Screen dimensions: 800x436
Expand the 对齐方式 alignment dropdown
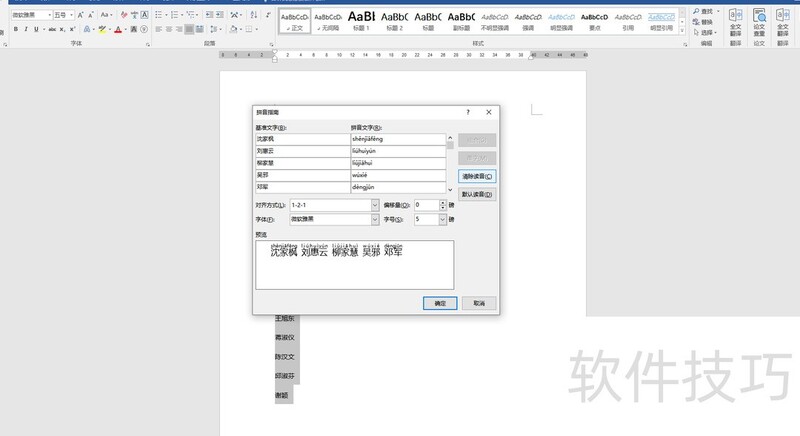coord(374,205)
